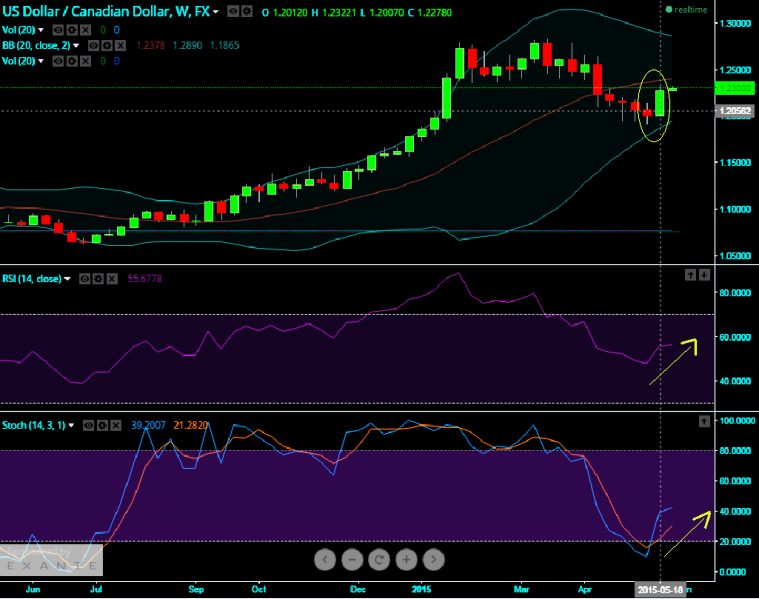Click the 1.15000 price scale label

[x=735, y=163]
